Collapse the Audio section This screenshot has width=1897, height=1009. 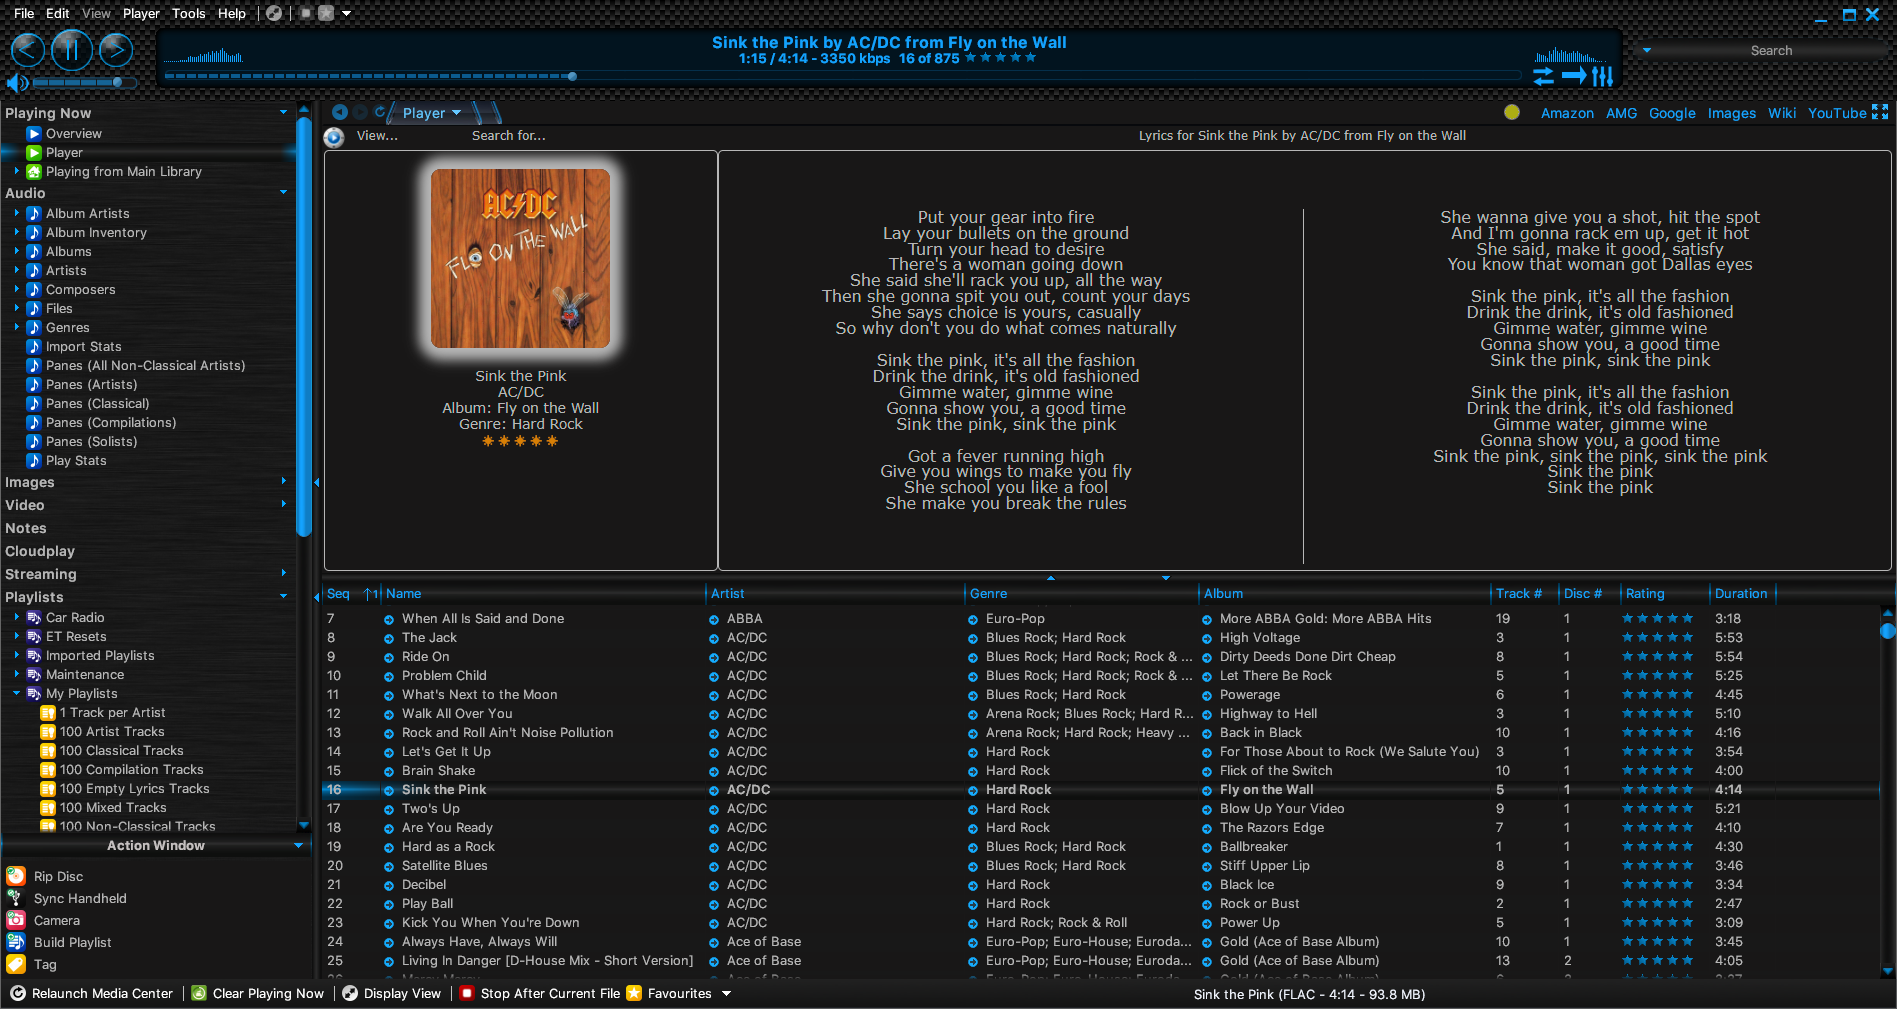click(x=283, y=192)
